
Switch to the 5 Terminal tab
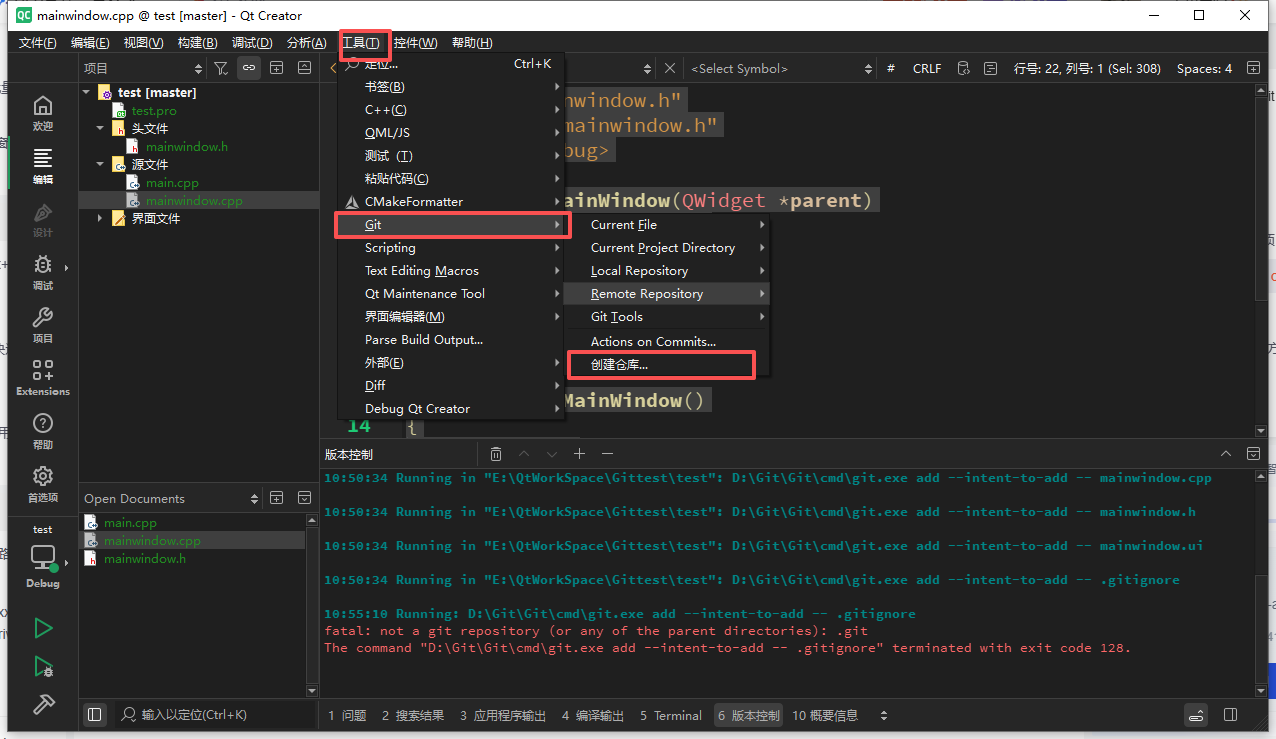coord(671,715)
